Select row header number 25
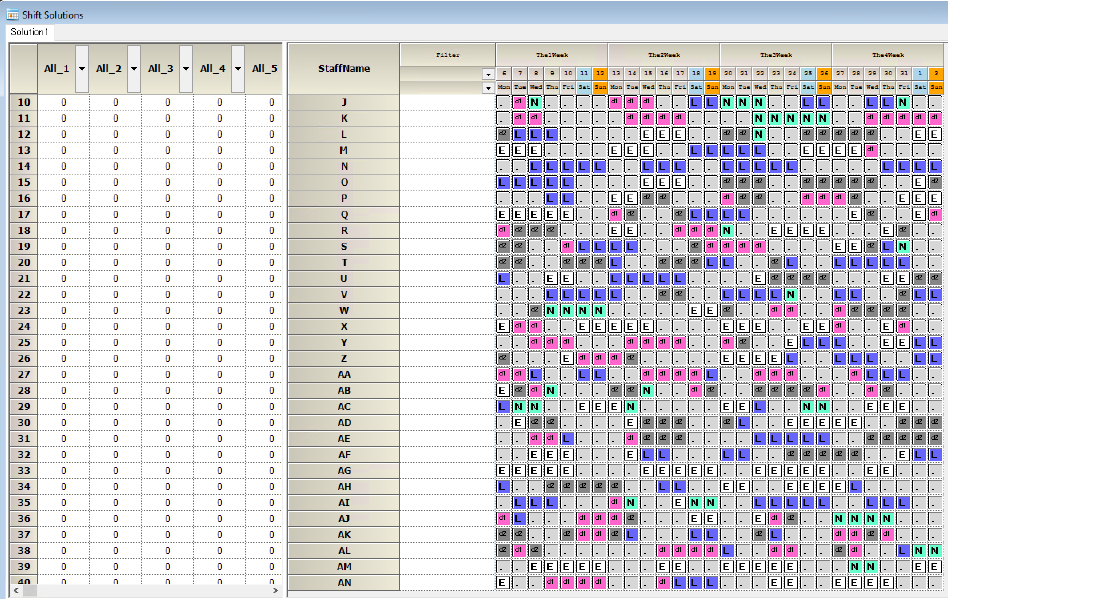The width and height of the screenshot is (1110, 599). (x=23, y=342)
